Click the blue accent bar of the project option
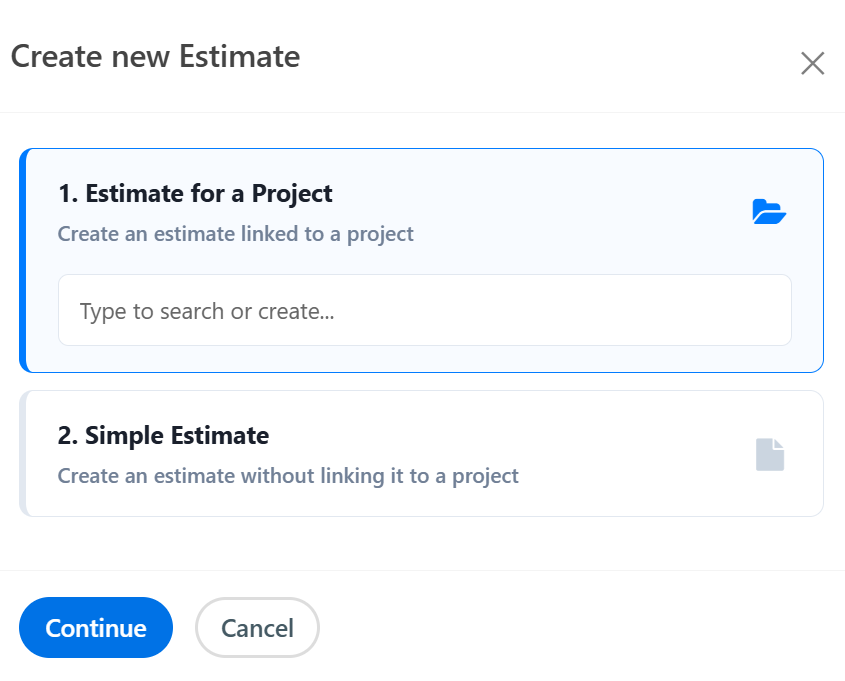 click(22, 260)
